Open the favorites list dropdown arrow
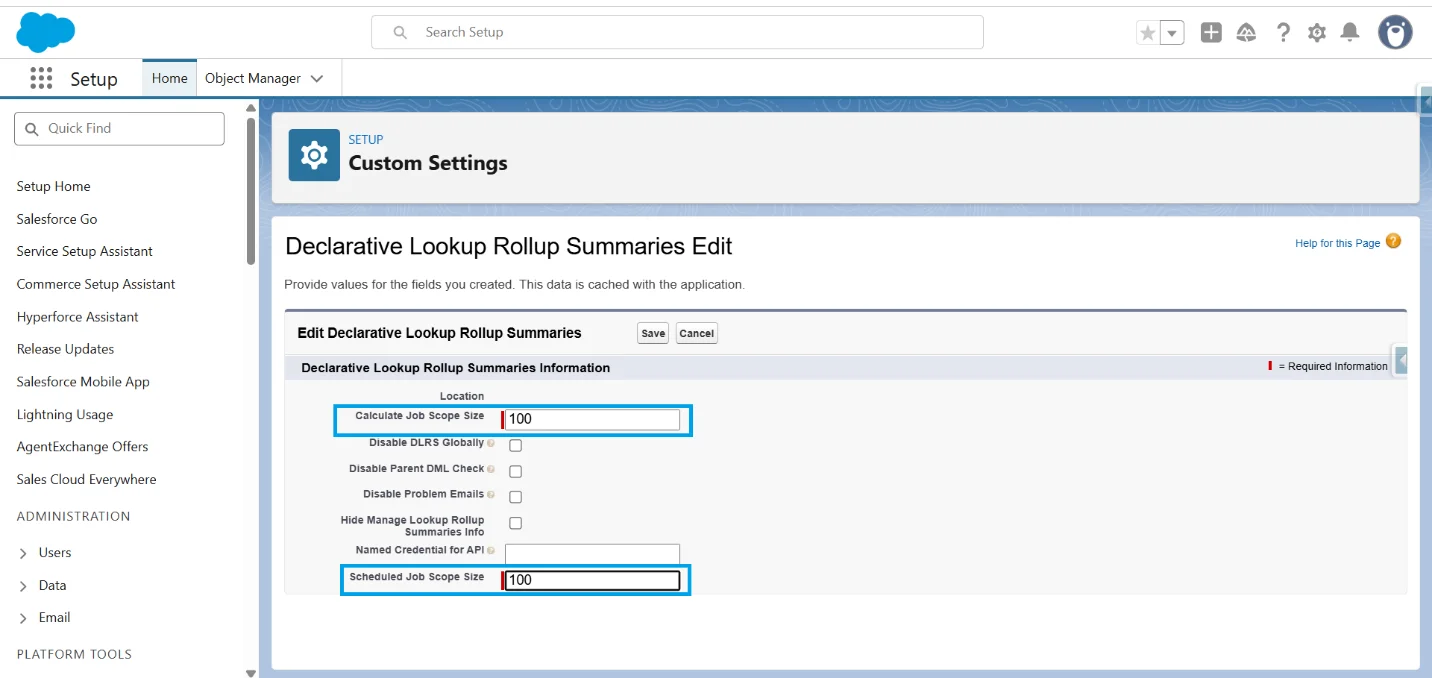The height and width of the screenshot is (678, 1432). click(1173, 33)
